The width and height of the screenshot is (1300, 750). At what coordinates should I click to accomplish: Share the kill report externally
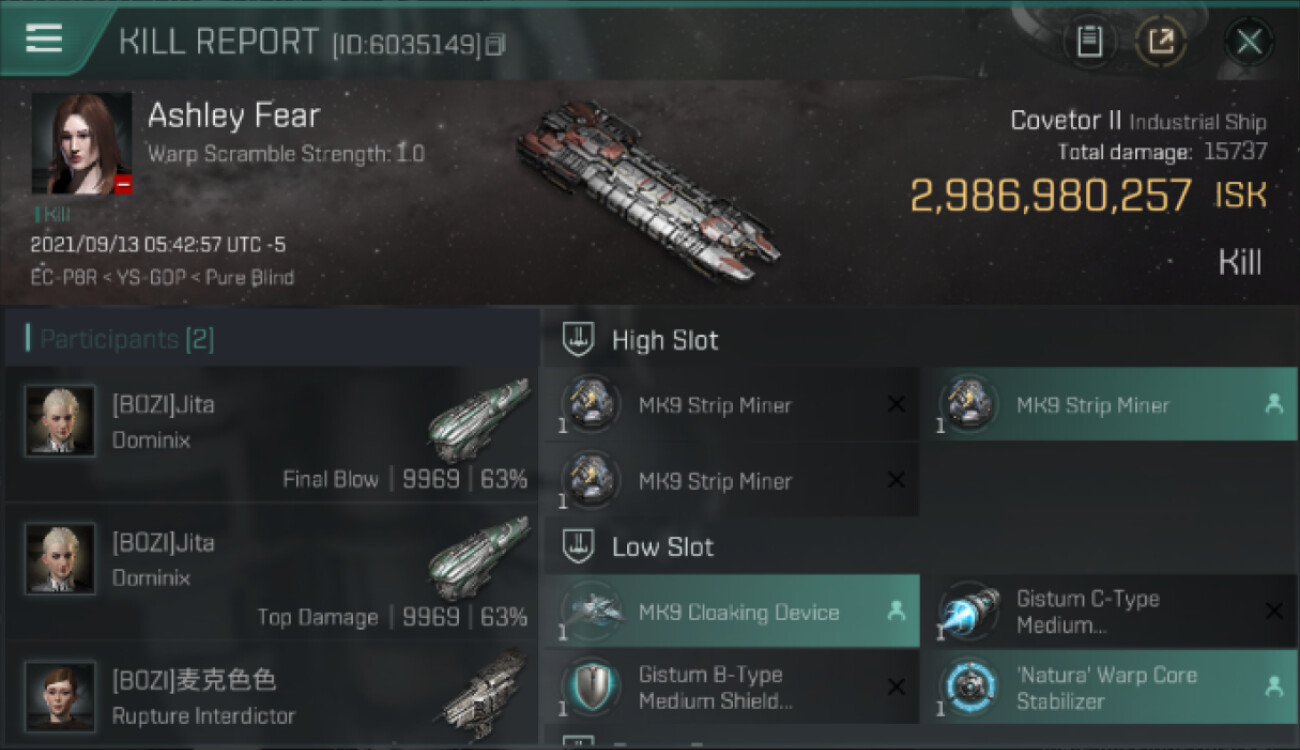pyautogui.click(x=1161, y=41)
